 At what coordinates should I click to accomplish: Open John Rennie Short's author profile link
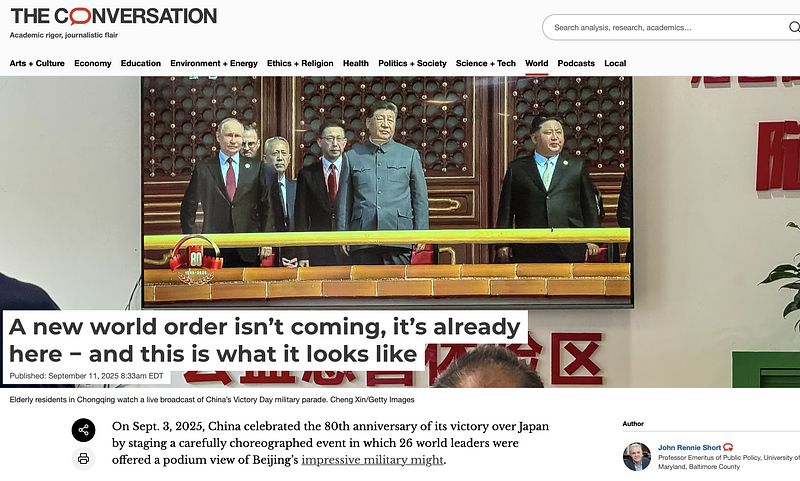689,447
